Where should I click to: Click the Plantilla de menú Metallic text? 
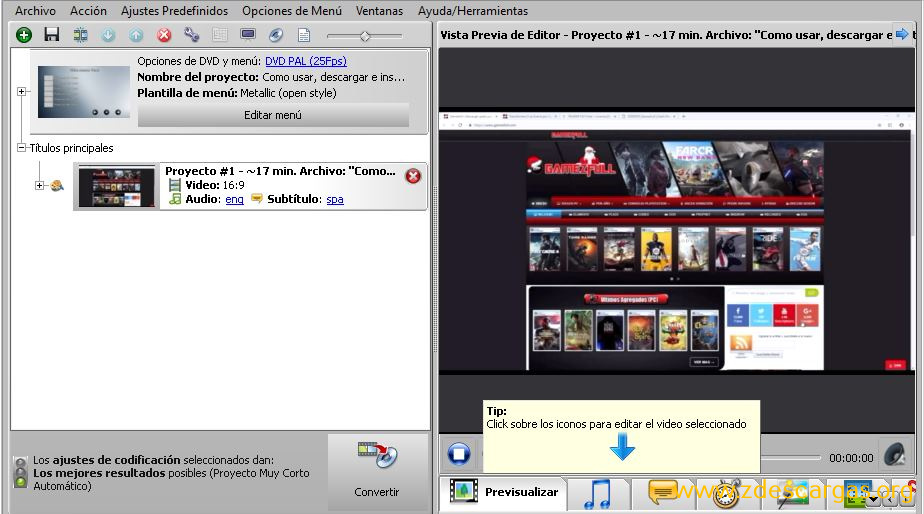288,93
